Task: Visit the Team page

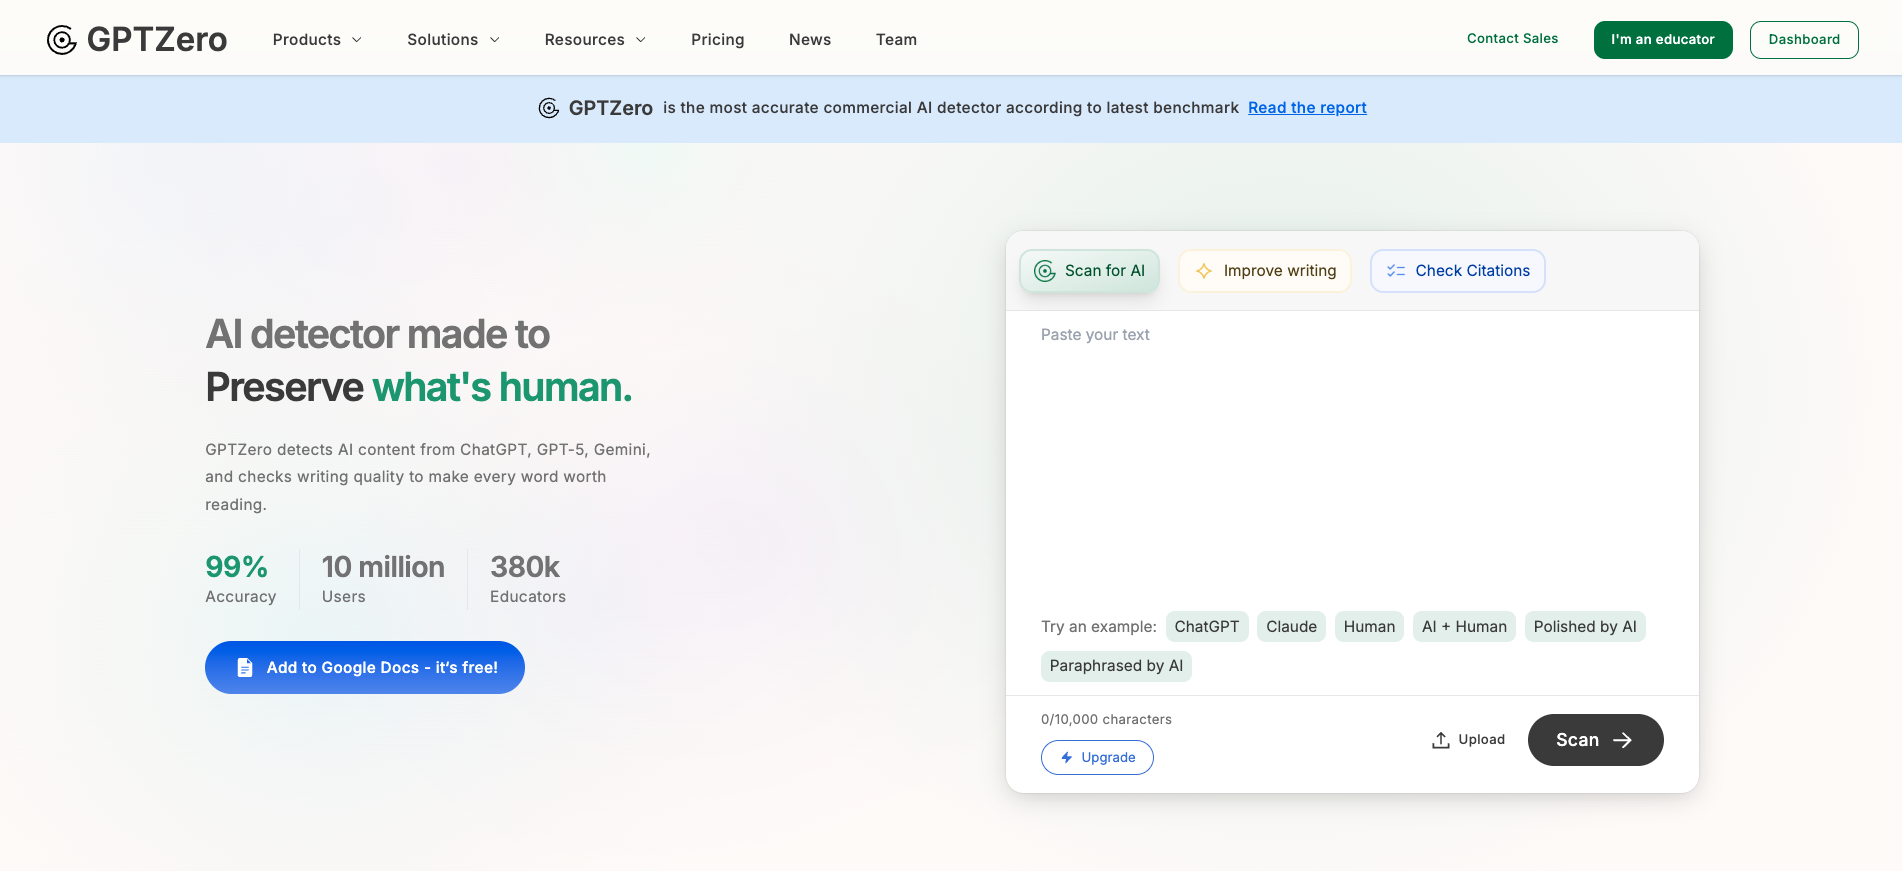Action: click(896, 40)
